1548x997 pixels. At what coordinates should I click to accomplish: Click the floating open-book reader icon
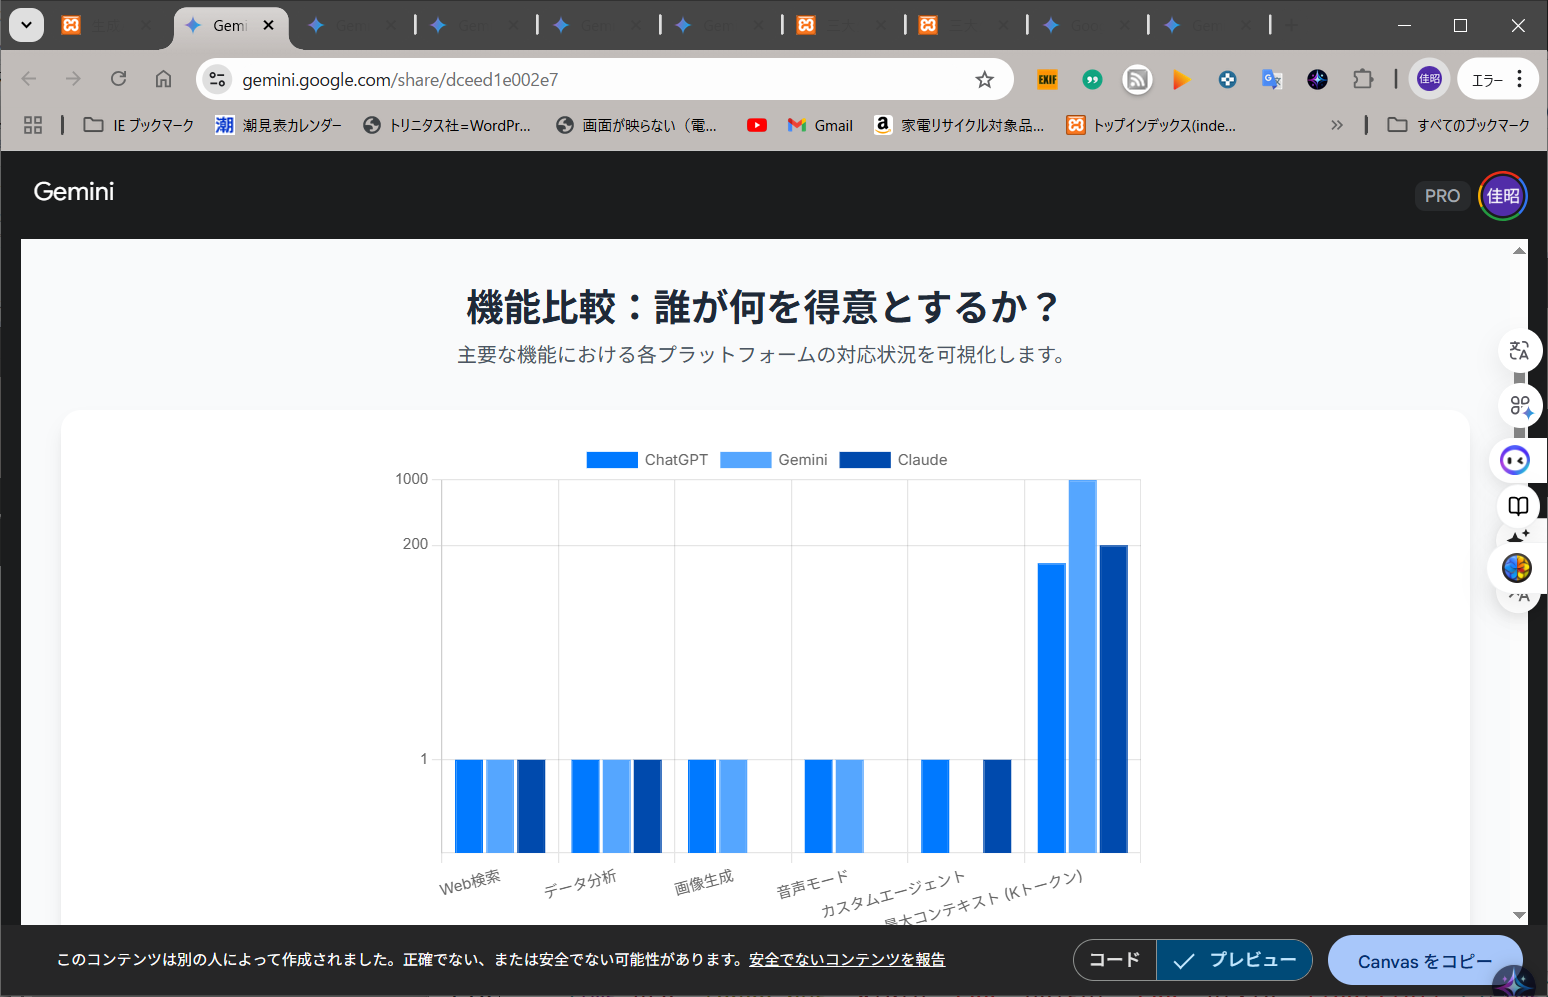click(1518, 506)
